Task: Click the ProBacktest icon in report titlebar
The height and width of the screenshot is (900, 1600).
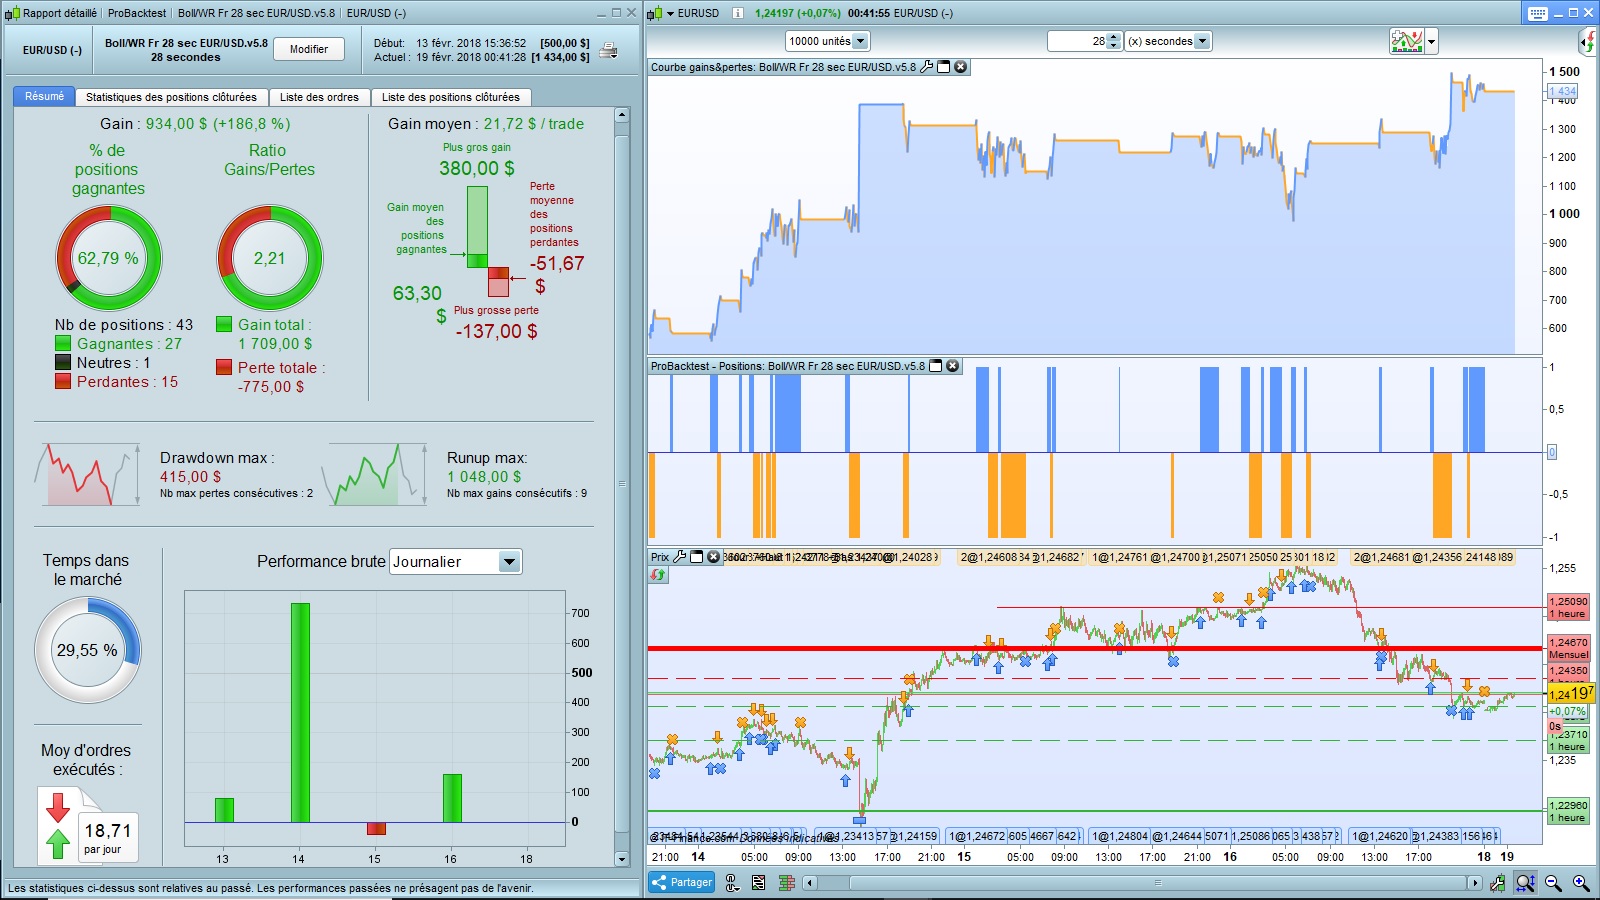Action: coord(12,13)
